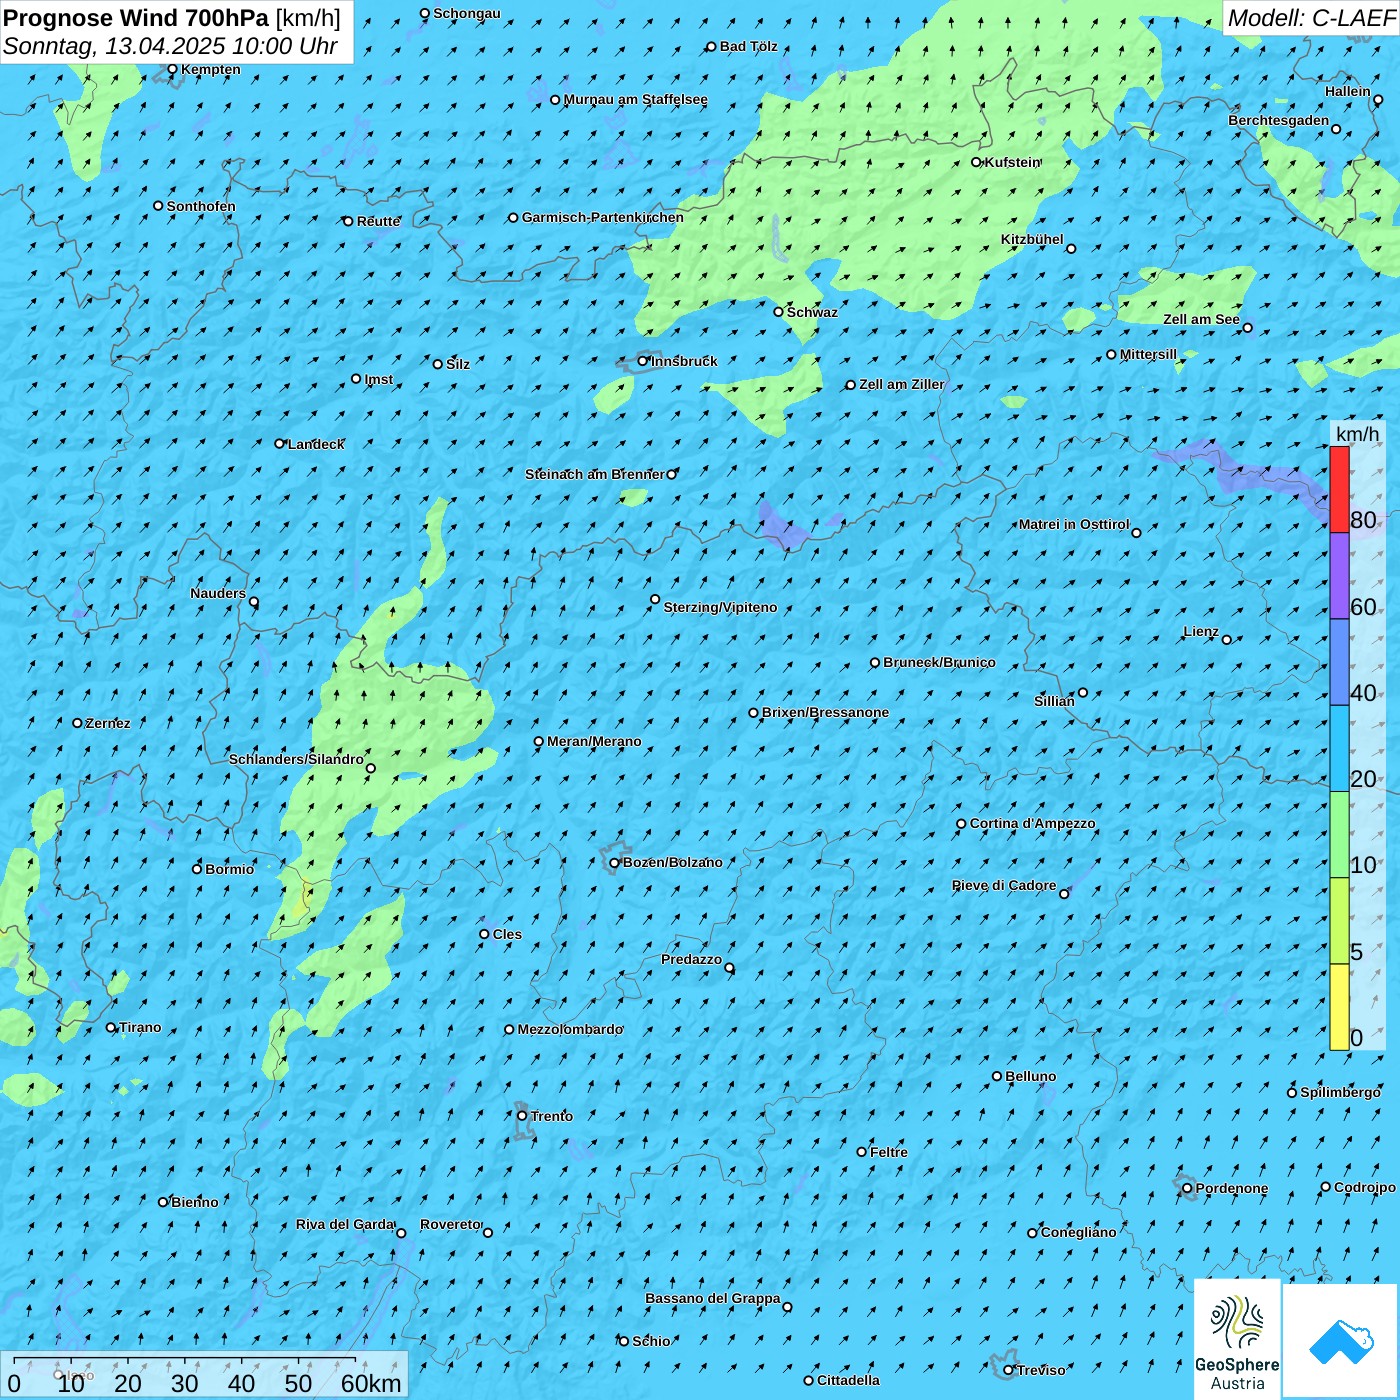Click the Zernez city marker
This screenshot has height=1400, width=1400.
pos(77,723)
